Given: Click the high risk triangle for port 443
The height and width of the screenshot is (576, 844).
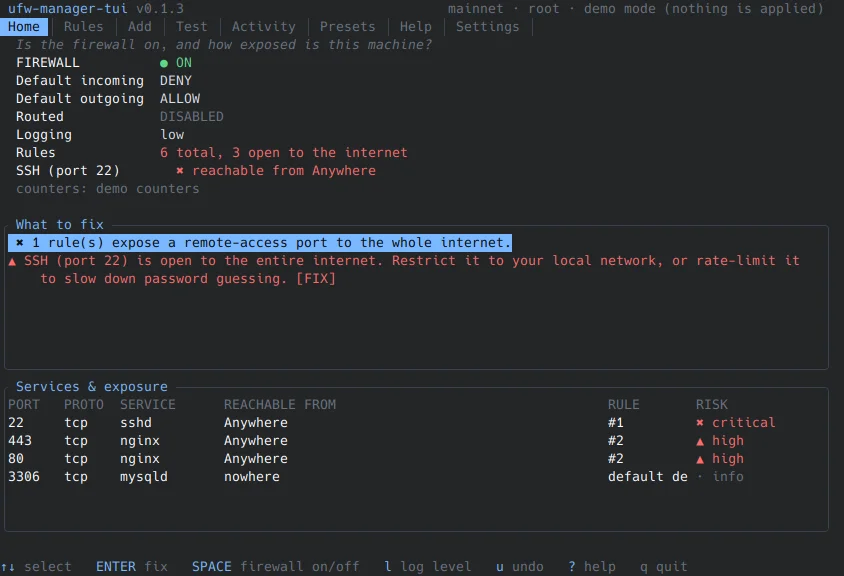Looking at the screenshot, I should pyautogui.click(x=700, y=441).
